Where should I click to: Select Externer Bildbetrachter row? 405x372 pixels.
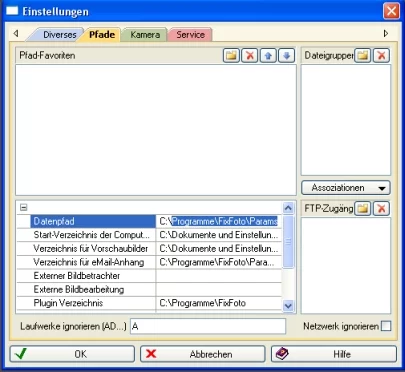coord(149,276)
